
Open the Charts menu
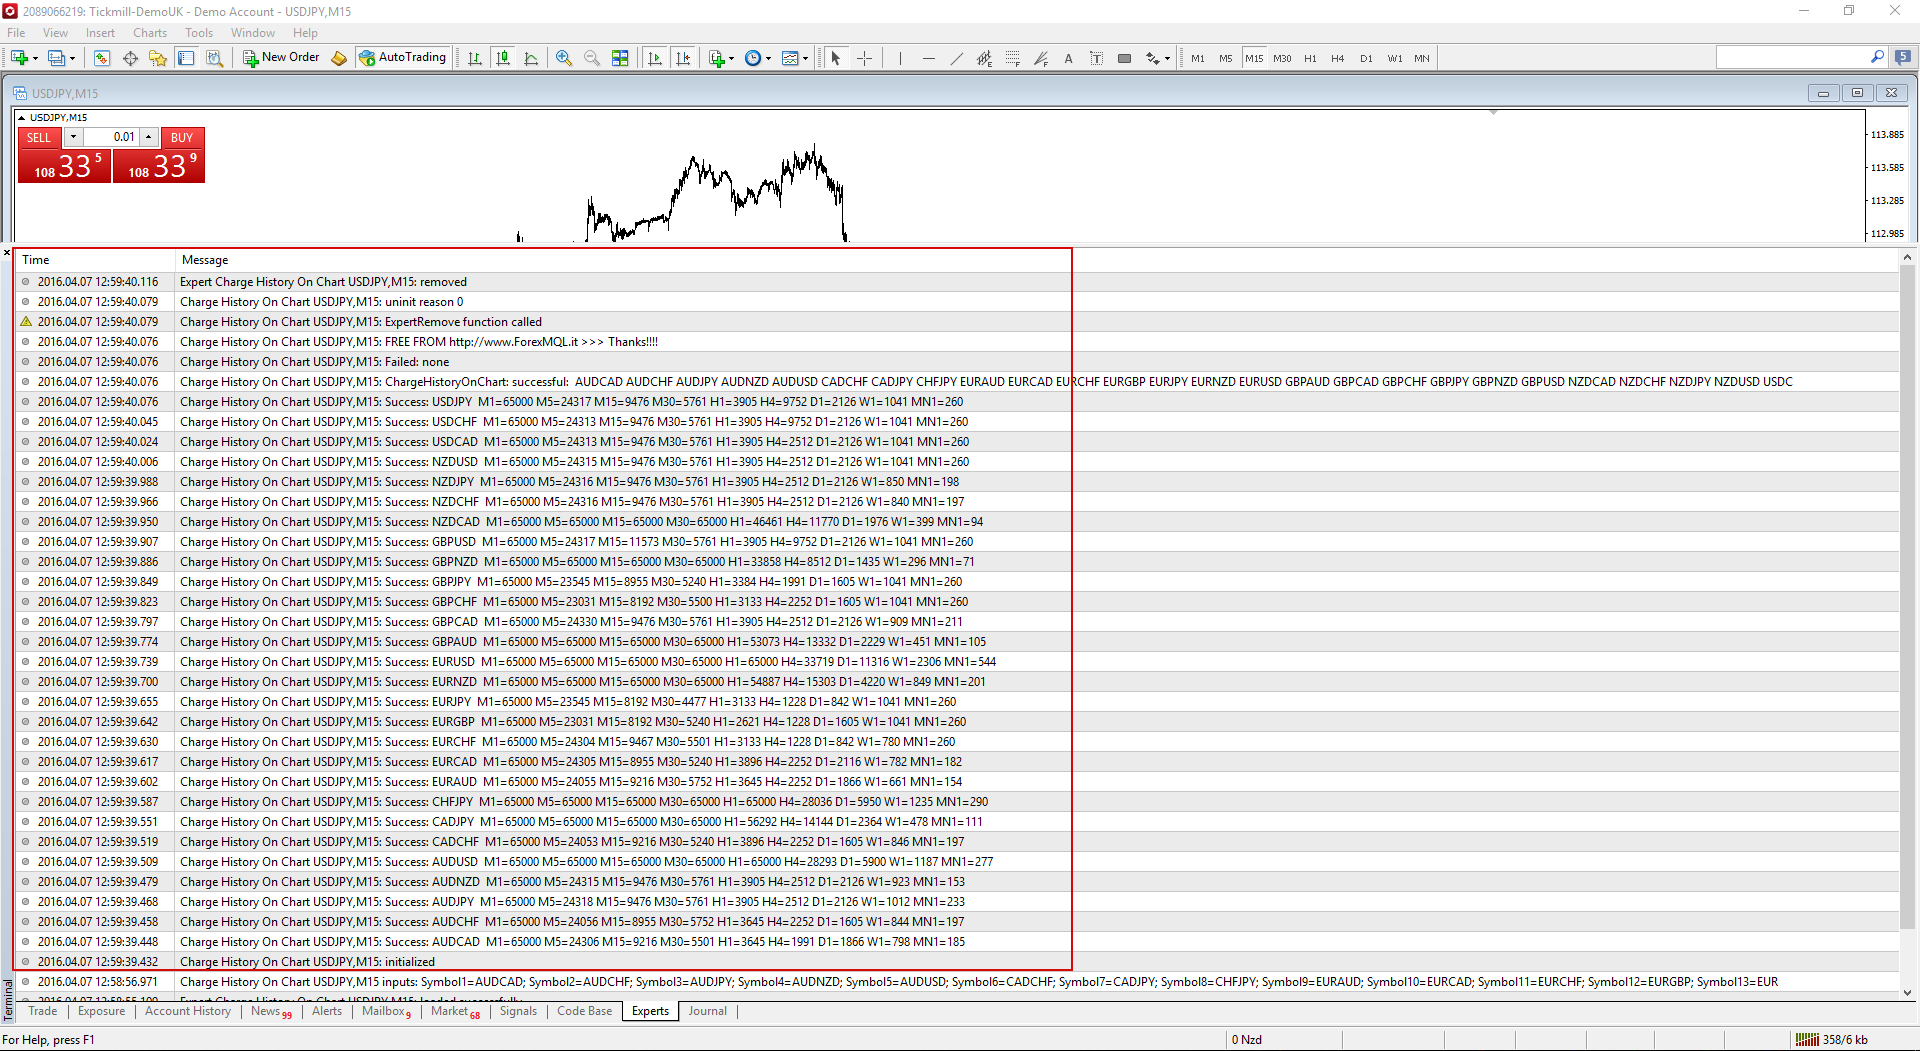point(150,33)
